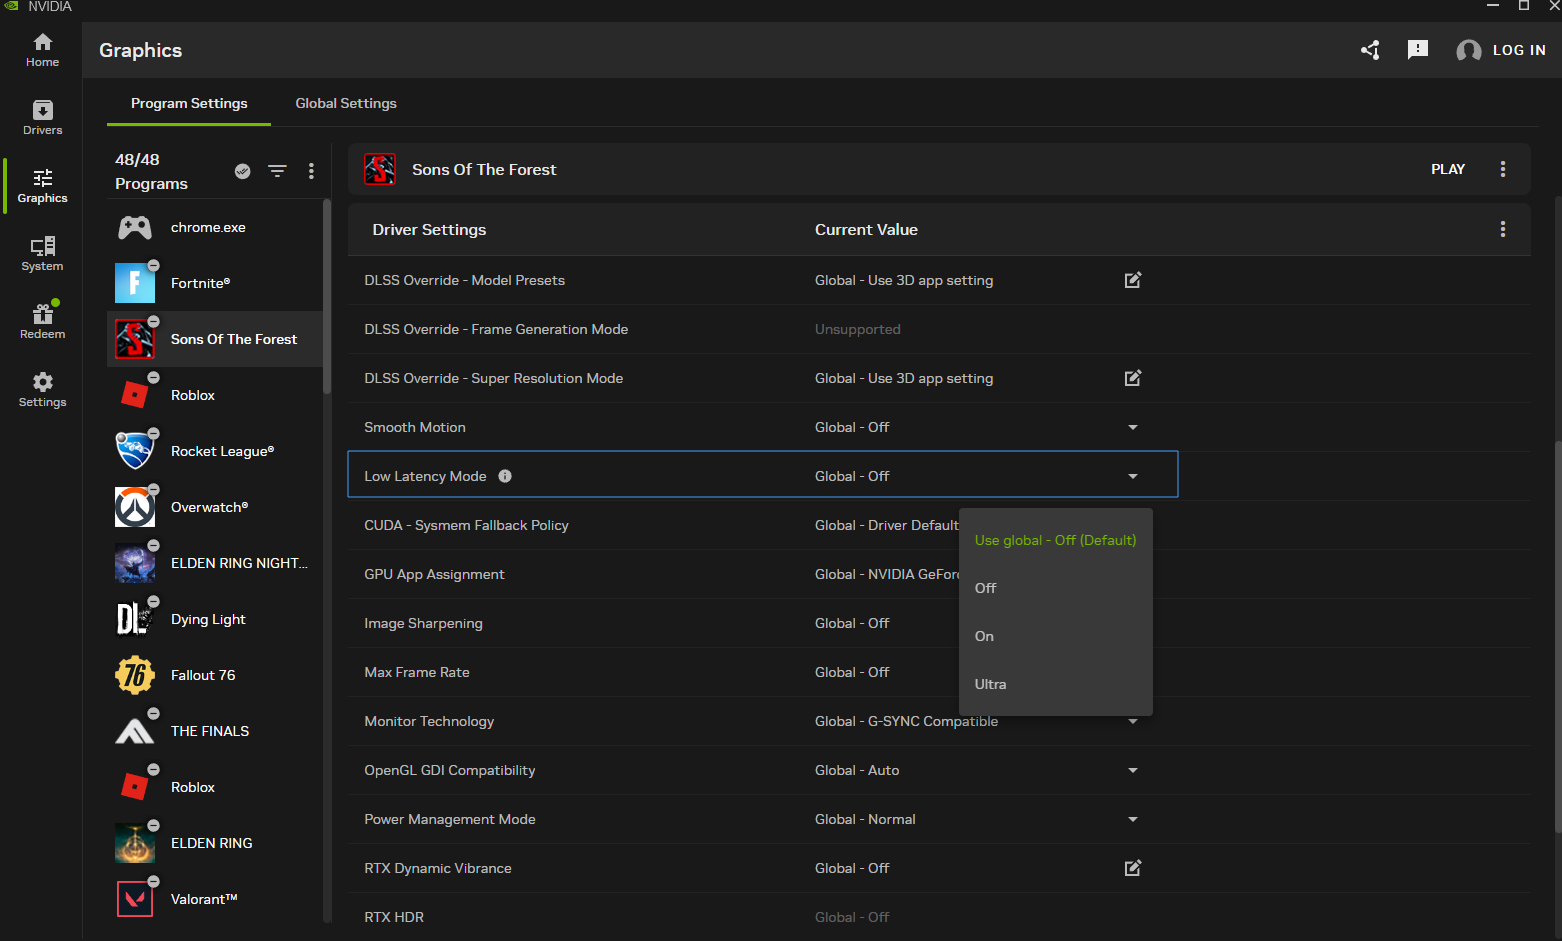Open programs list more options menu
The height and width of the screenshot is (941, 1562).
[x=311, y=171]
